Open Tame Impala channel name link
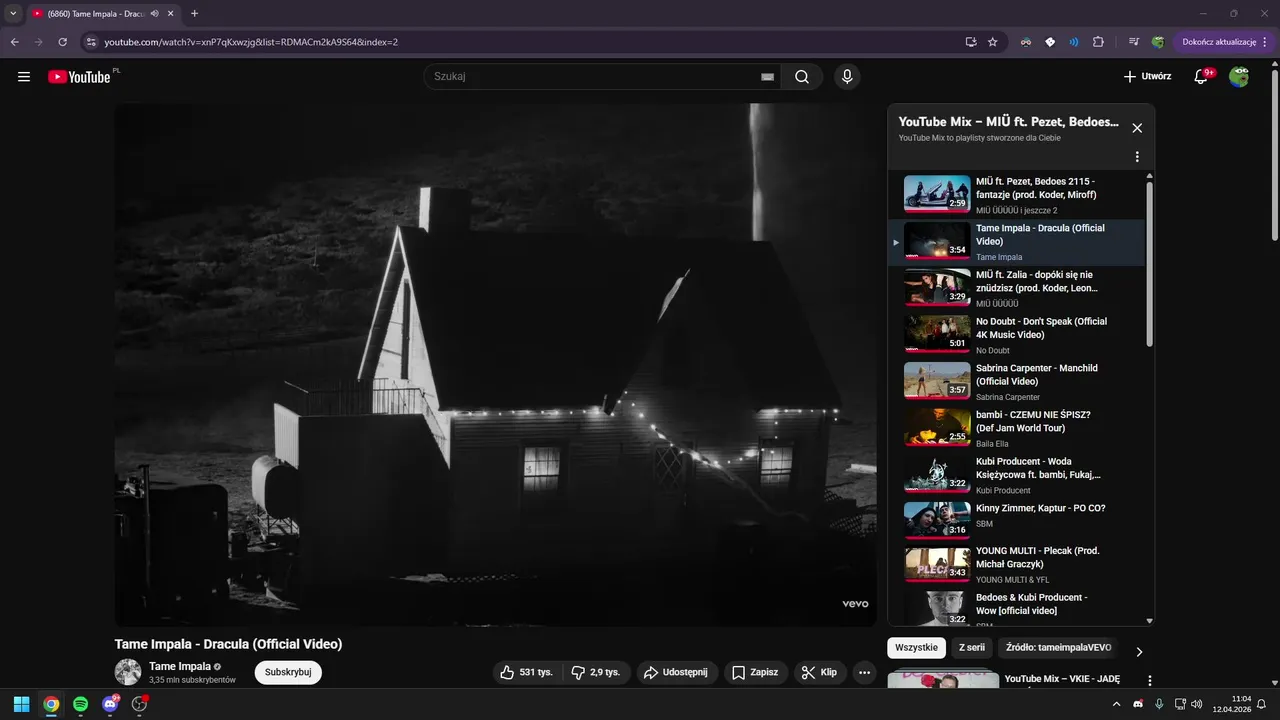The image size is (1280, 720). [x=180, y=666]
